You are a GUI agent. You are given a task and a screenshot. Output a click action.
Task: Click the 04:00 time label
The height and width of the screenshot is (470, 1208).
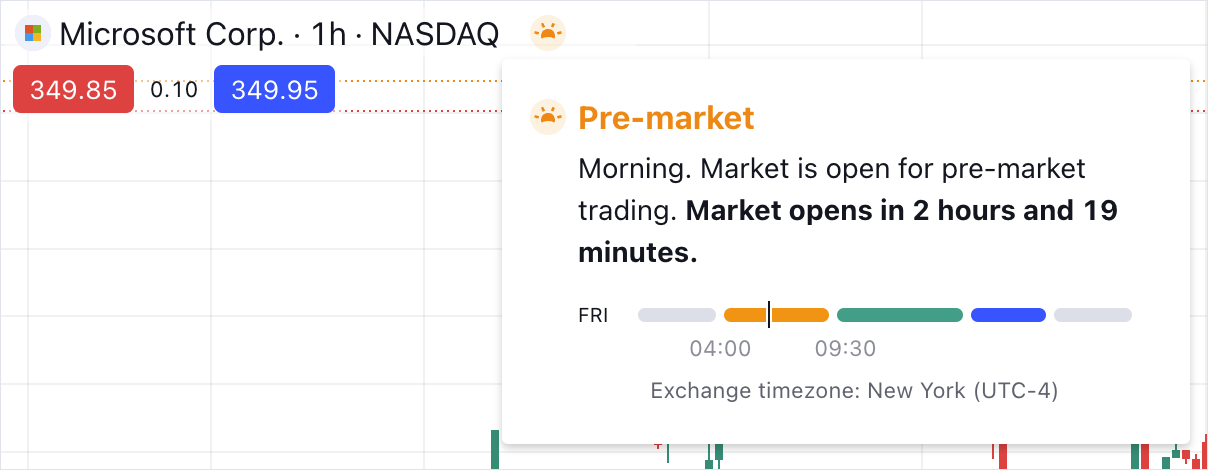720,349
